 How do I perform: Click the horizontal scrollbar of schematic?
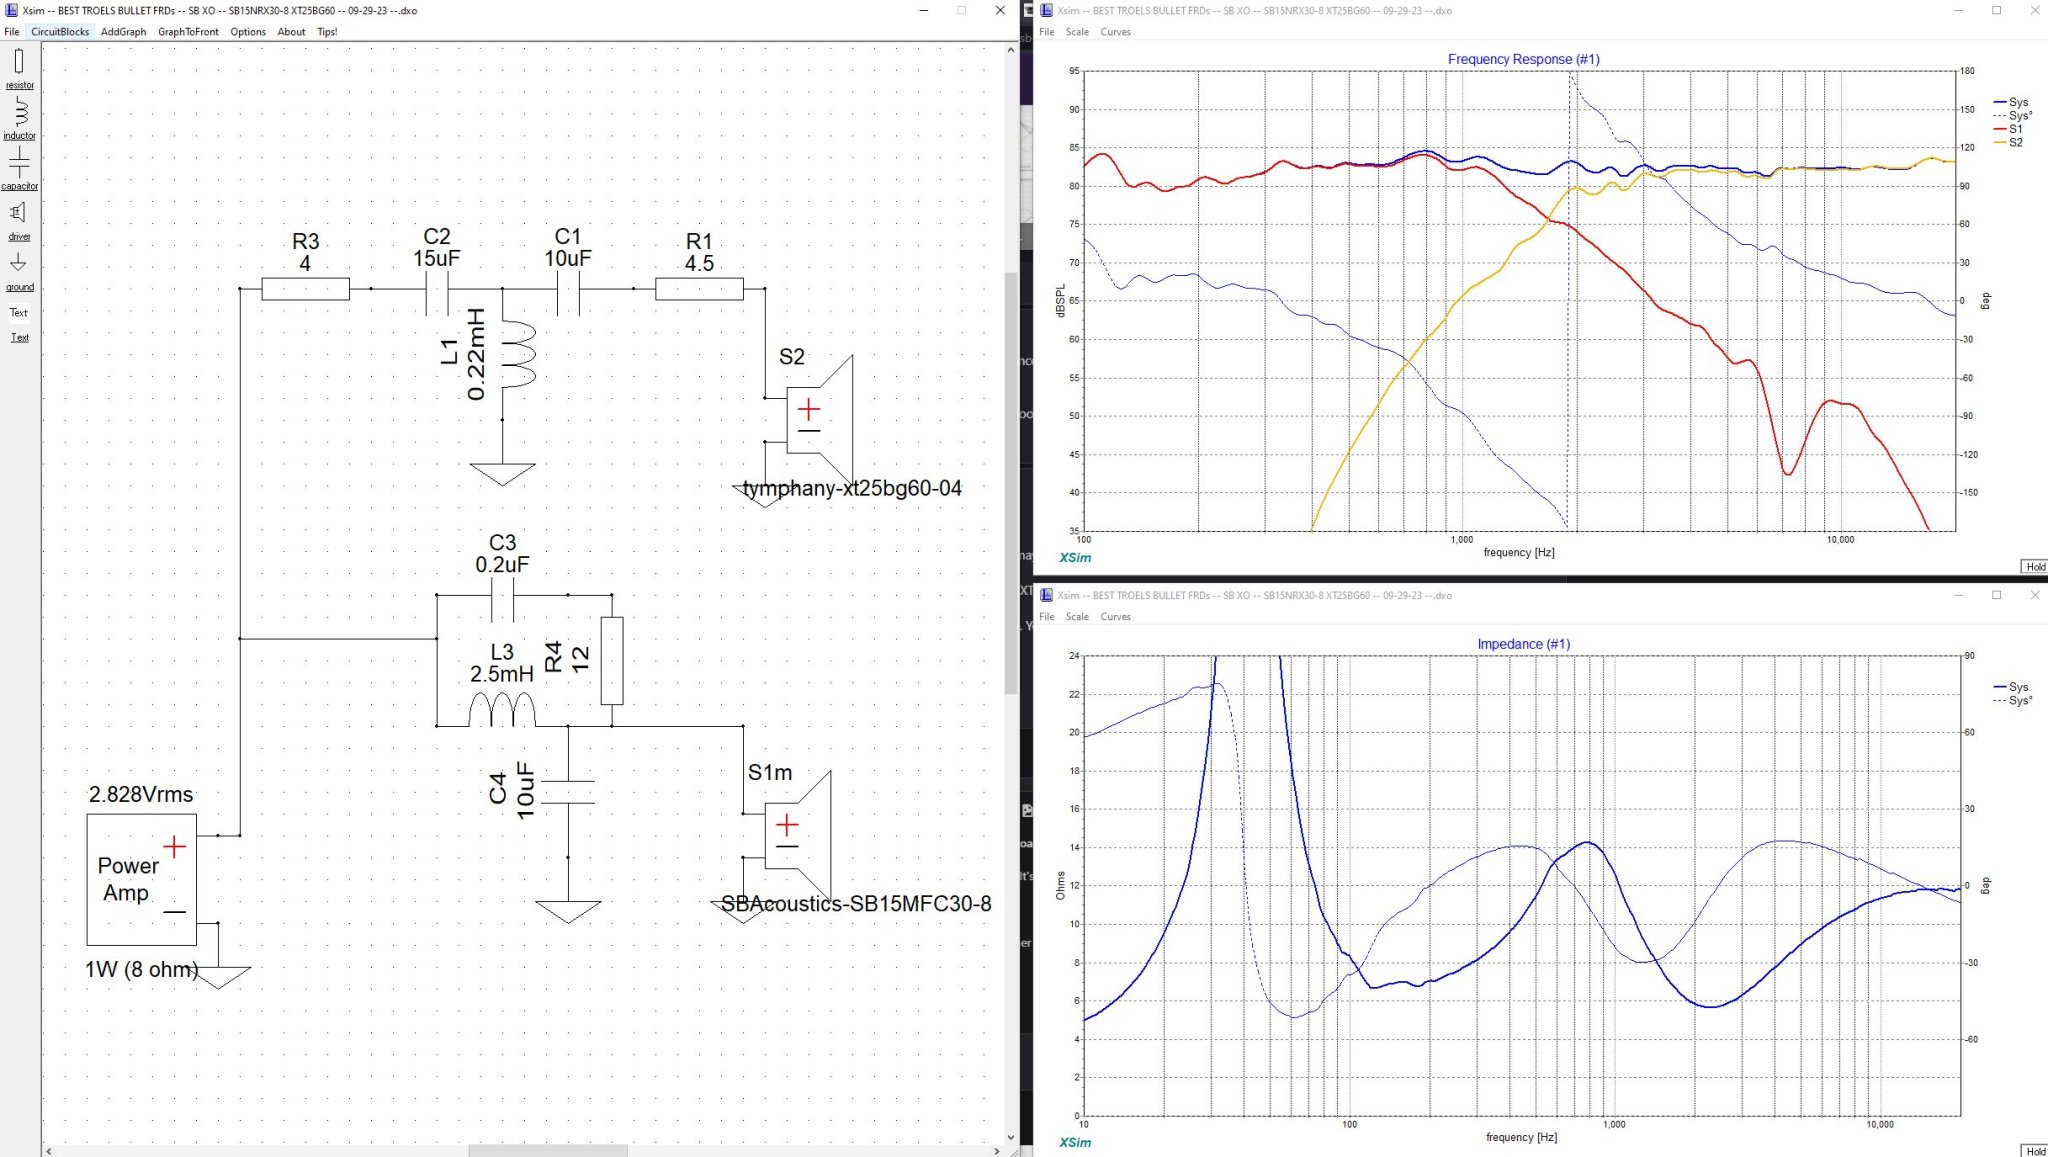coord(548,1151)
